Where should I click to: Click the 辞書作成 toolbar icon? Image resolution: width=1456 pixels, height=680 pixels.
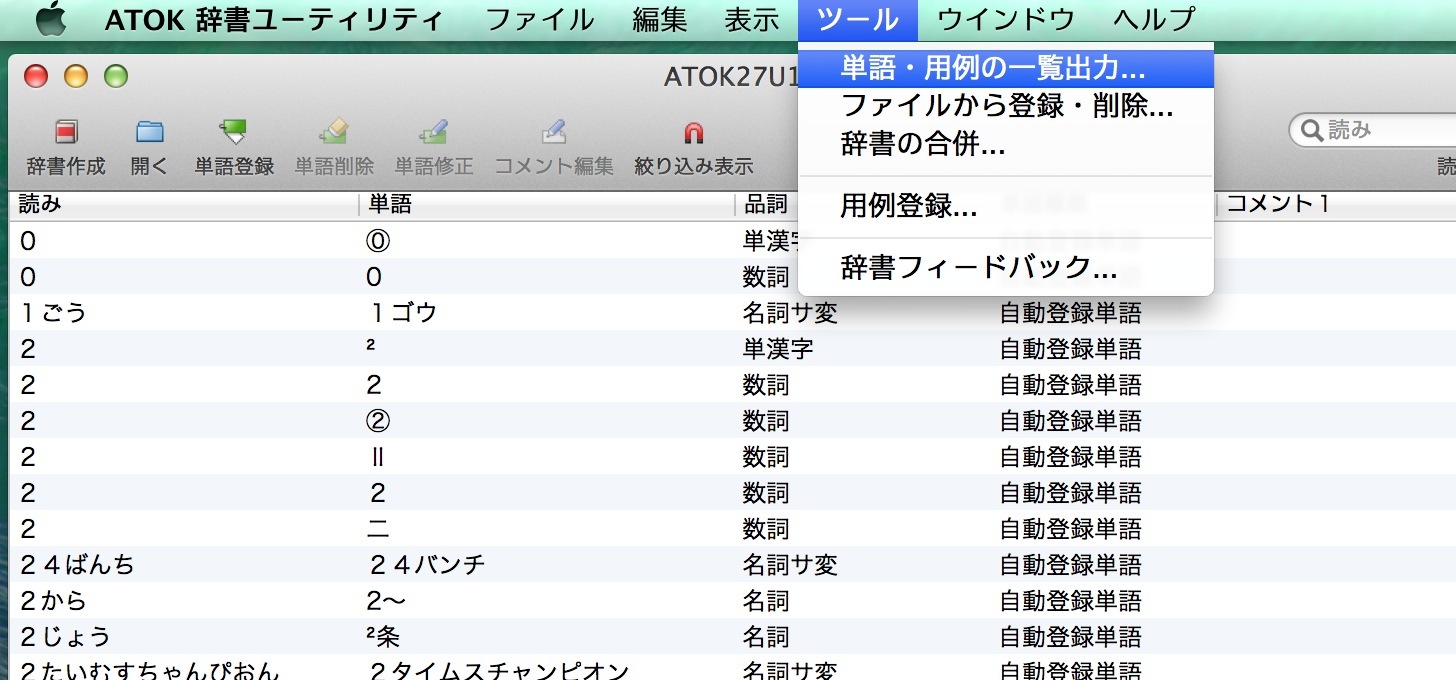(x=66, y=132)
